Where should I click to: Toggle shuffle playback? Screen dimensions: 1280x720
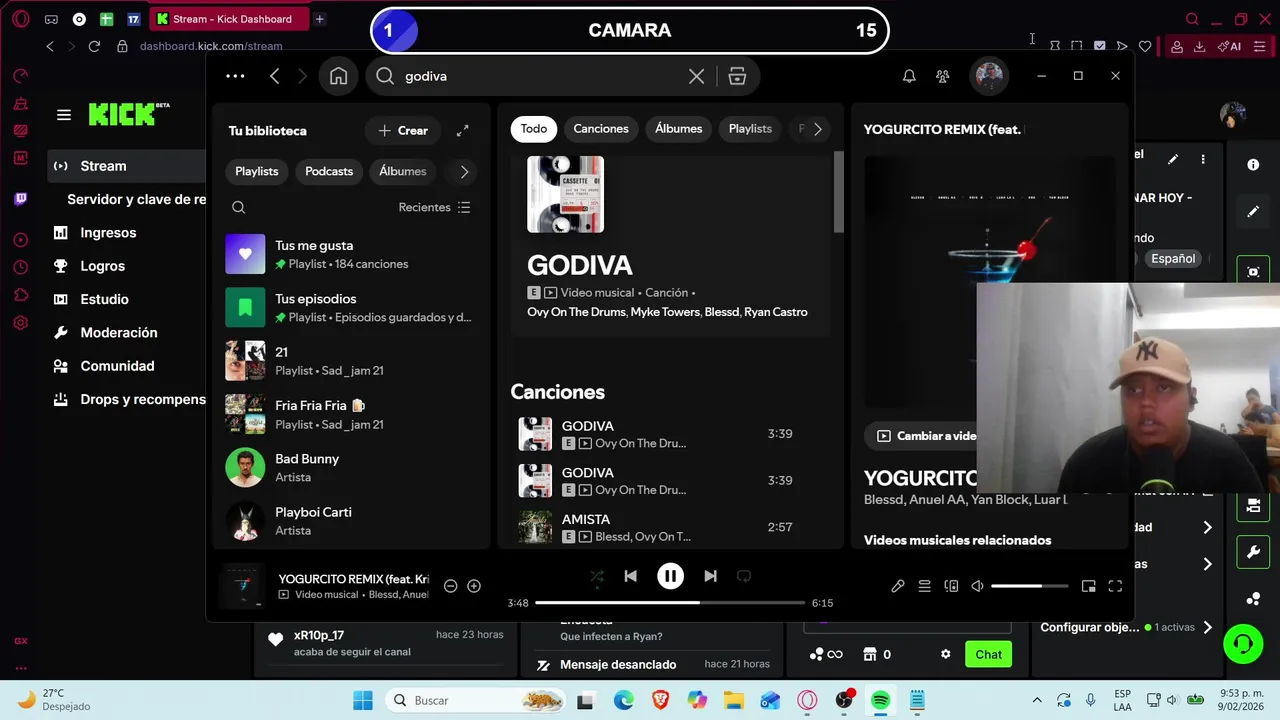(597, 576)
